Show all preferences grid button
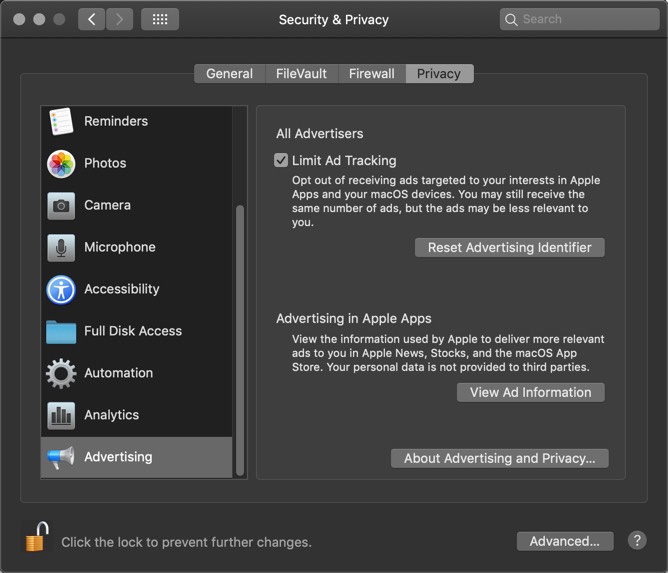 pyautogui.click(x=160, y=19)
